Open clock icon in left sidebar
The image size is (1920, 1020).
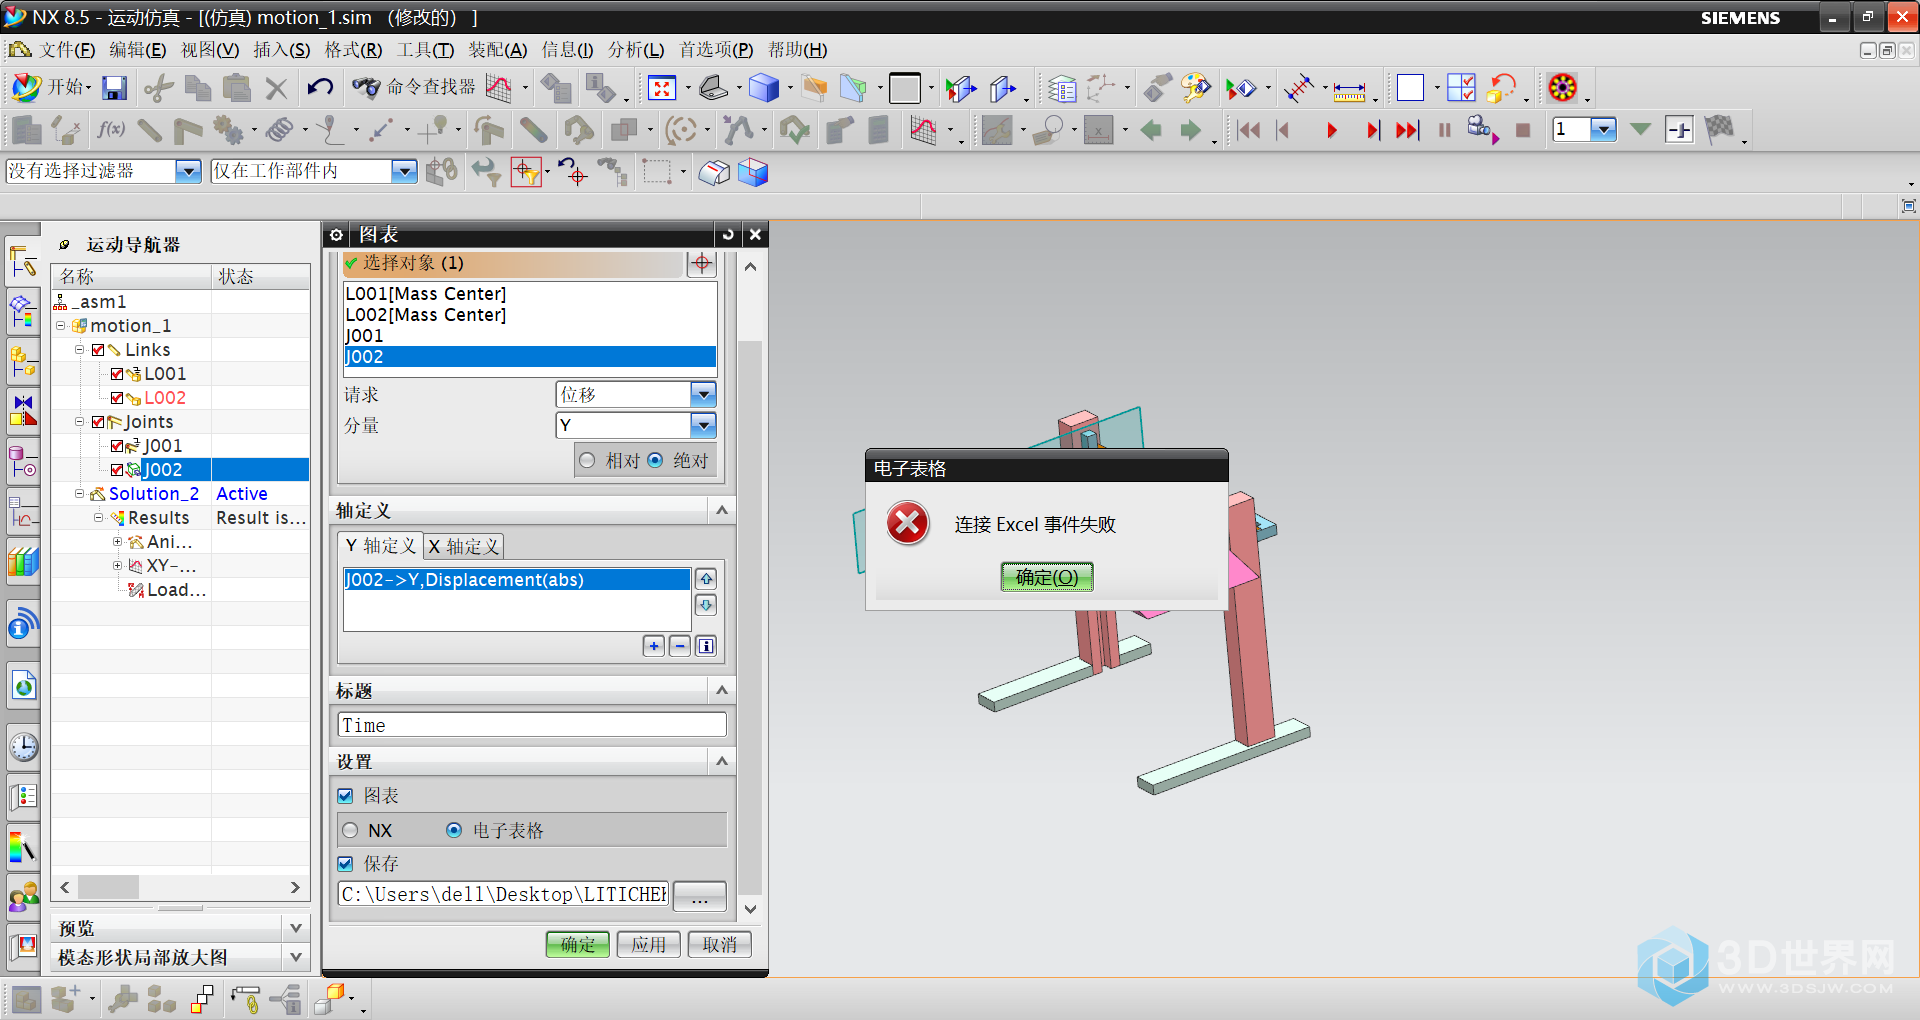click(24, 747)
